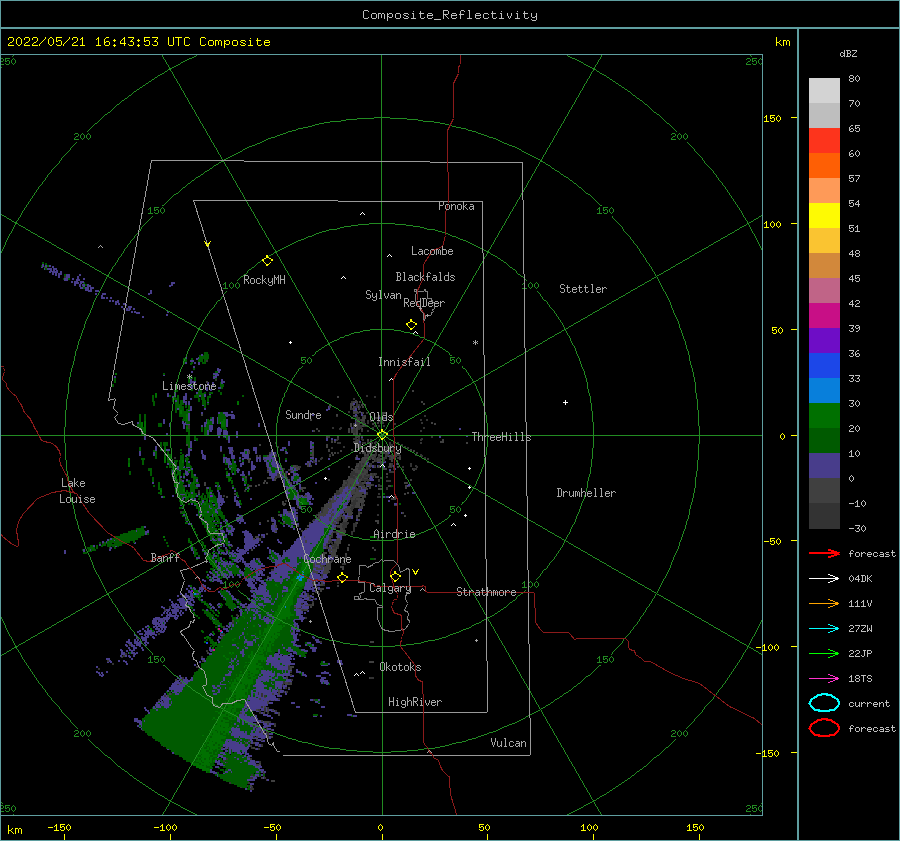Image resolution: width=900 pixels, height=841 pixels.
Task: Click the HighRiver town label
Action: [x=415, y=702]
